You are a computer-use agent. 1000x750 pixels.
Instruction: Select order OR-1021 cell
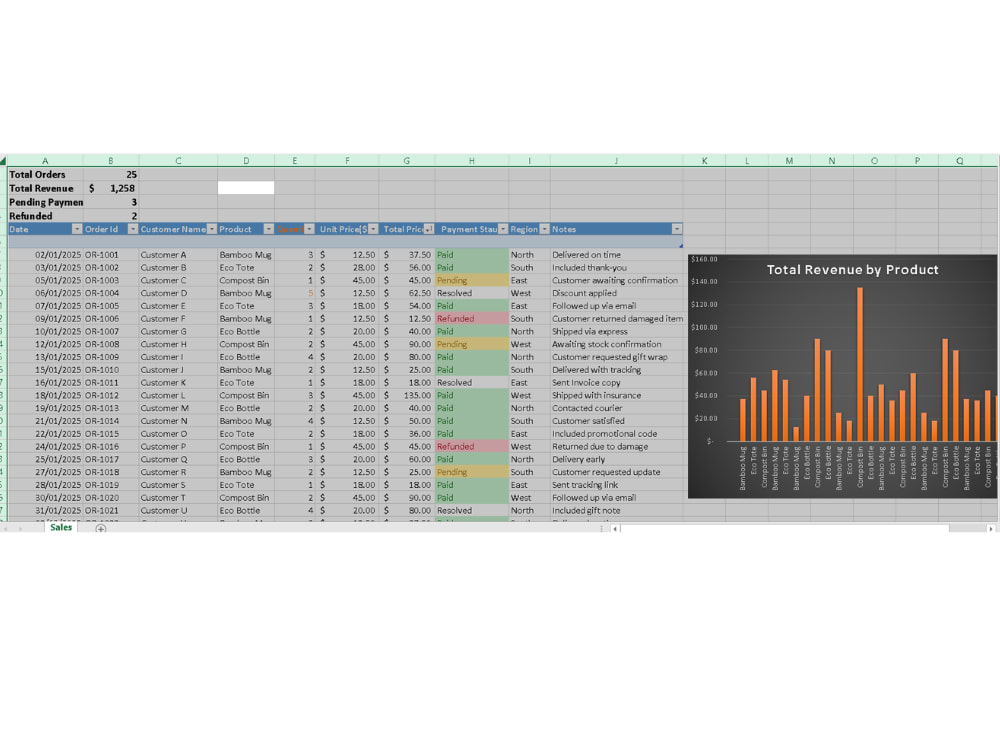coord(111,510)
